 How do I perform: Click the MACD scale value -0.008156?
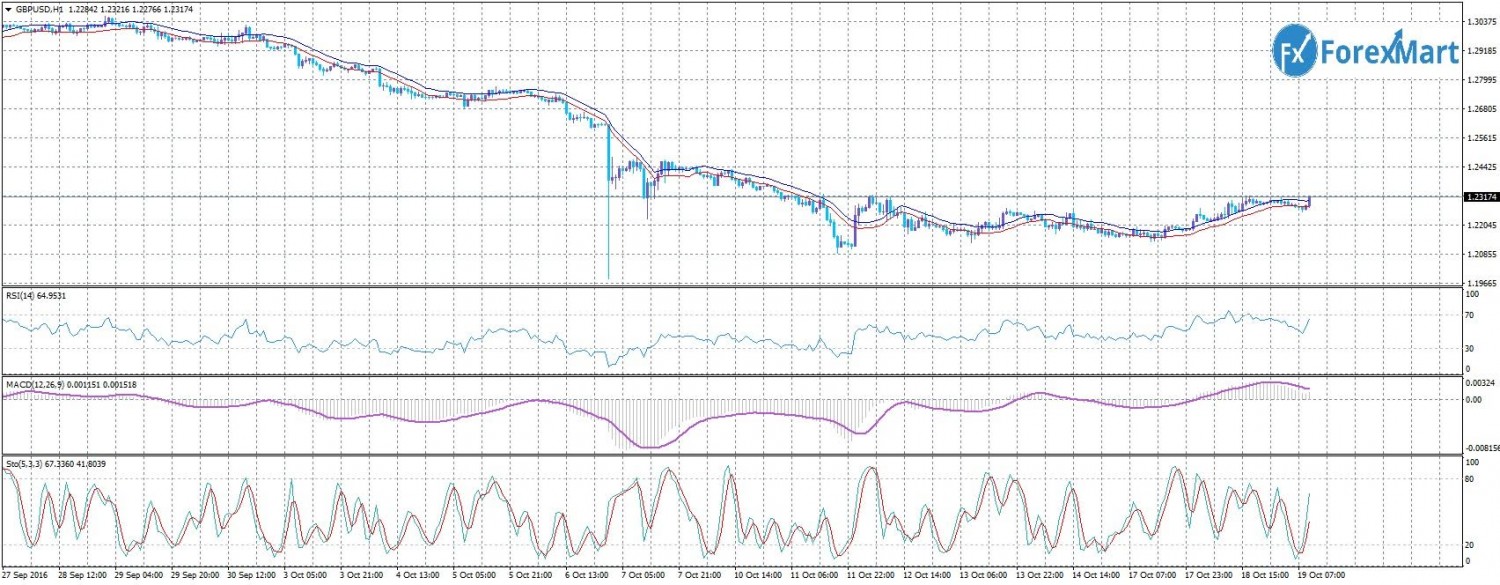[x=1481, y=448]
